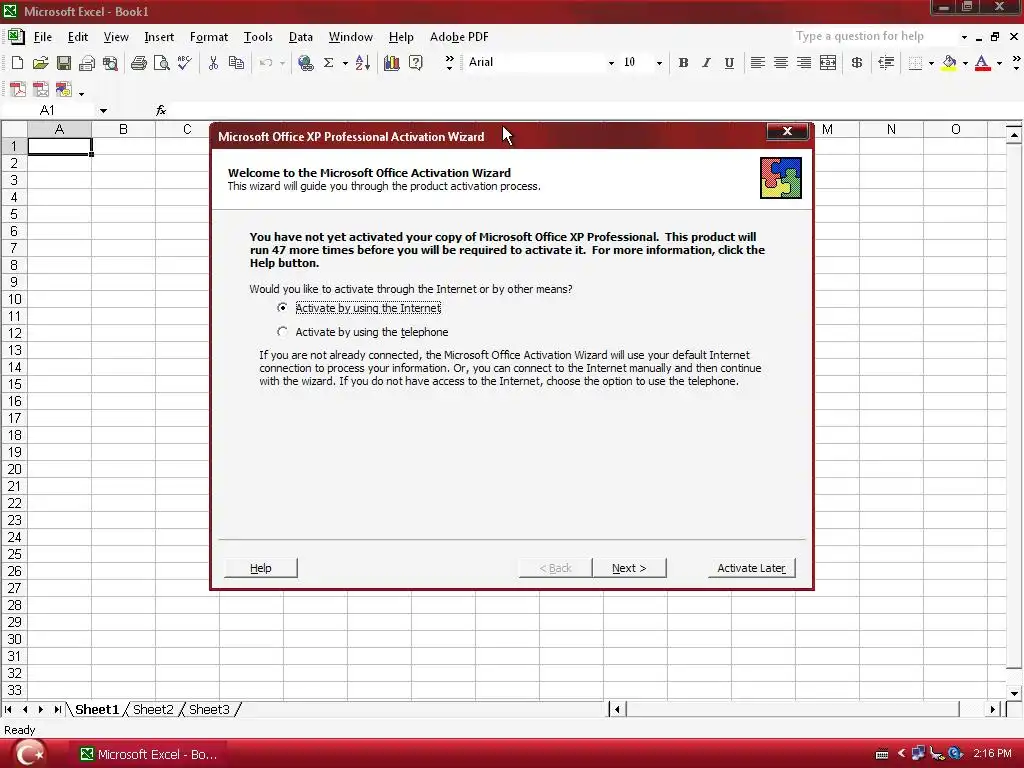Send workbook by e-mail icon
The width and height of the screenshot is (1024, 768).
pos(87,63)
